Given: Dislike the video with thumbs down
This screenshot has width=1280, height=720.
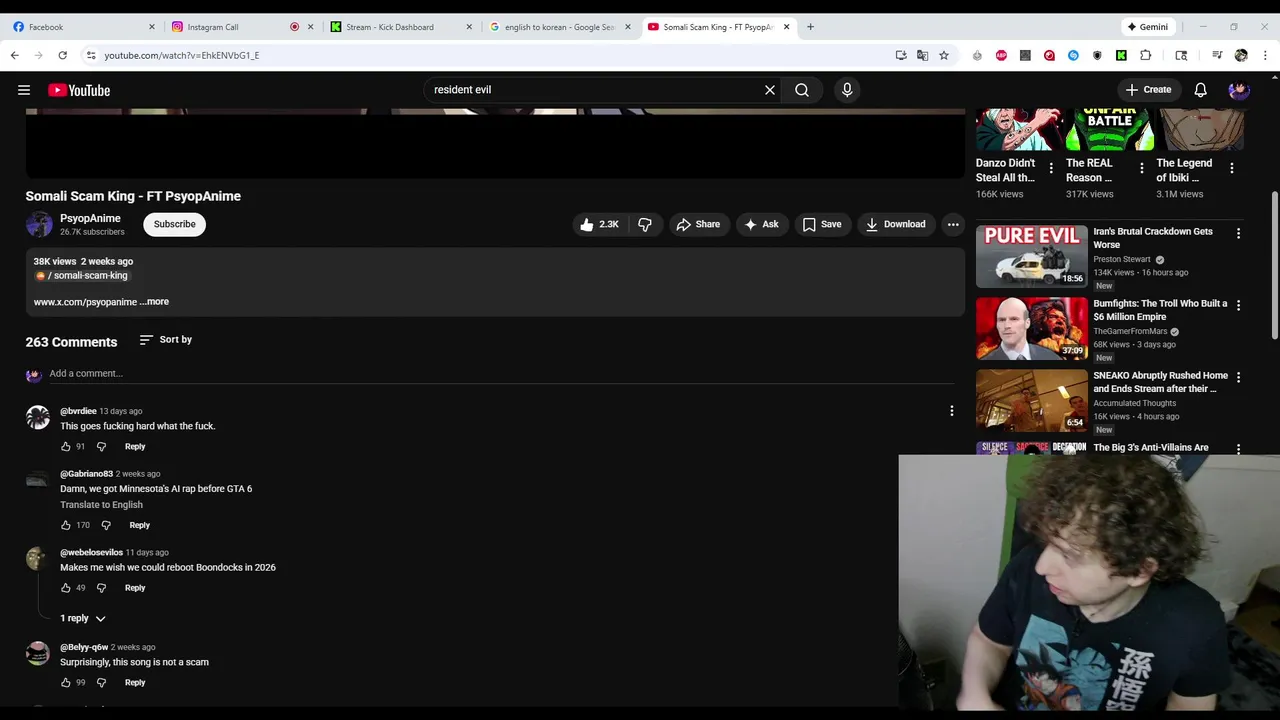Looking at the screenshot, I should click(x=645, y=224).
